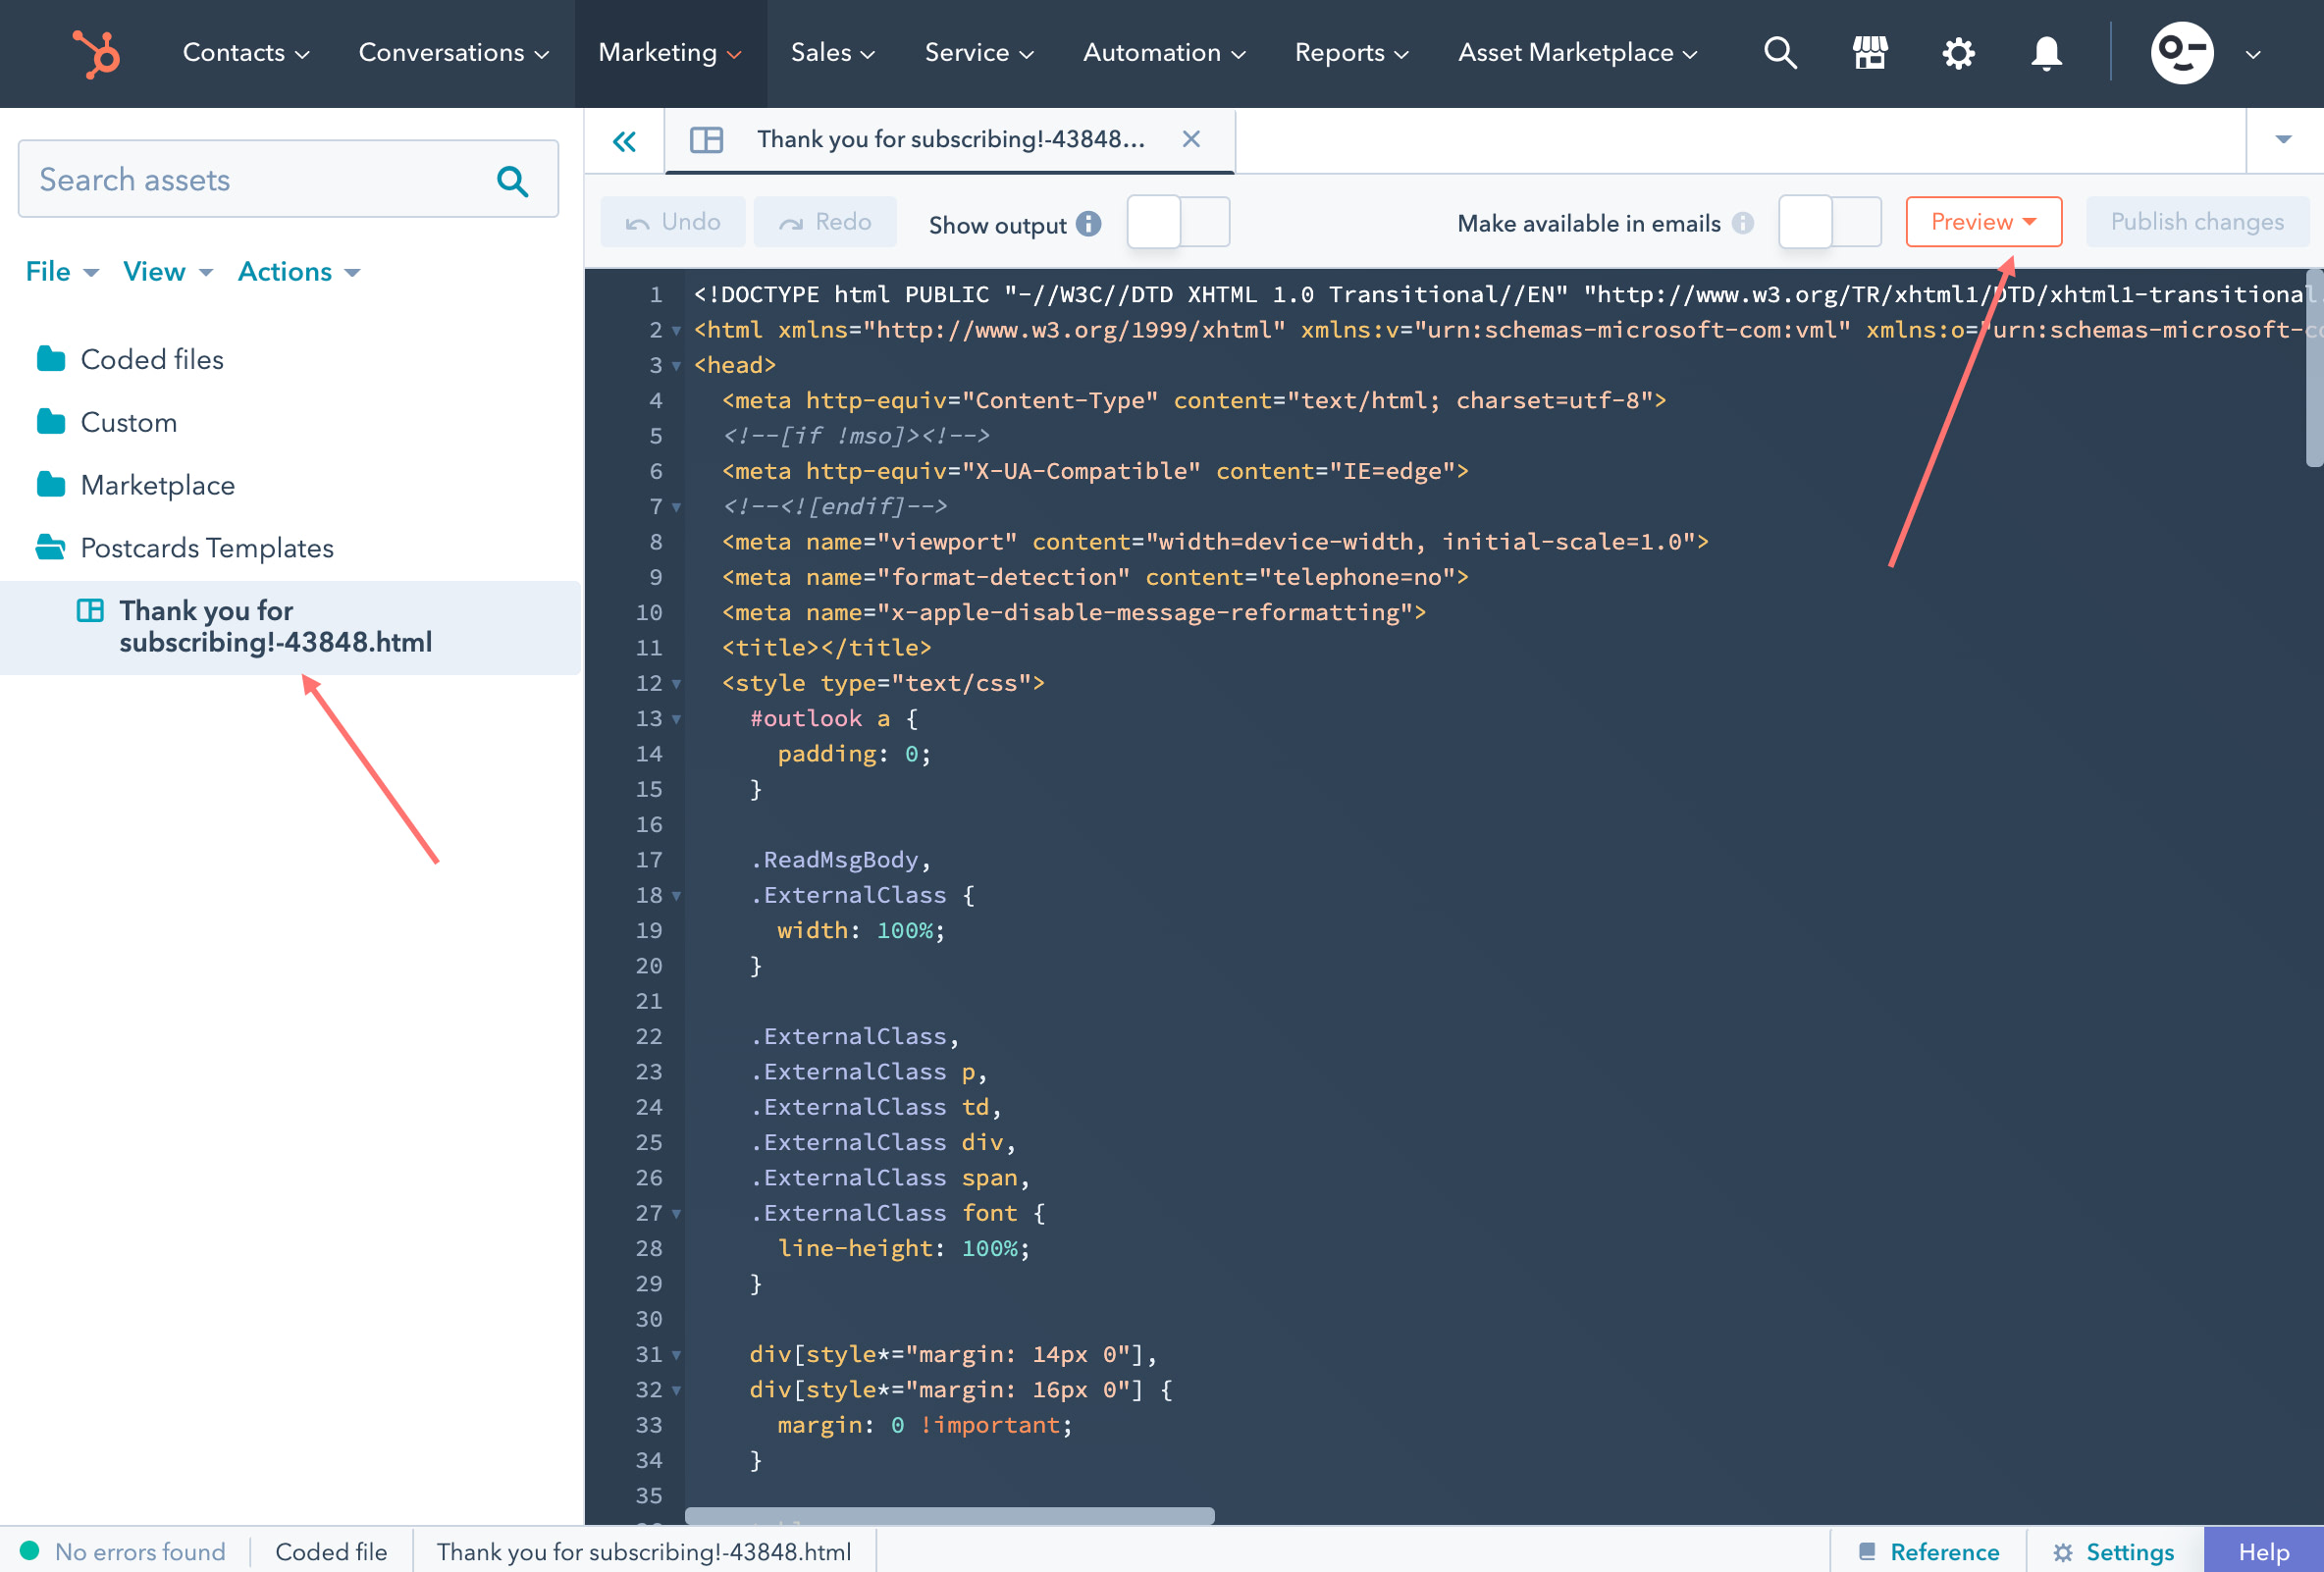The image size is (2324, 1572).
Task: Select the Coded Files folder in sidebar
Action: [151, 358]
